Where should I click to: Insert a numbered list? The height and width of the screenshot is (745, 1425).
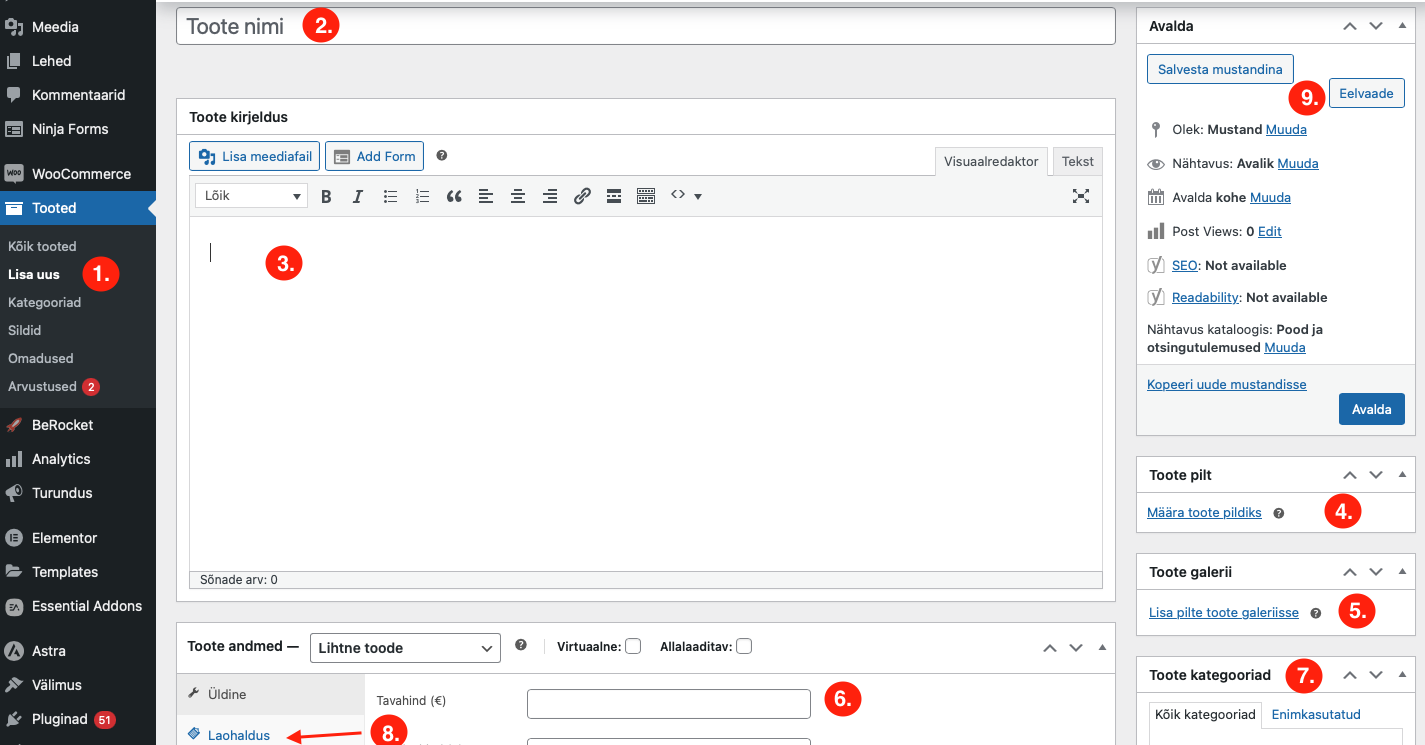(x=423, y=196)
